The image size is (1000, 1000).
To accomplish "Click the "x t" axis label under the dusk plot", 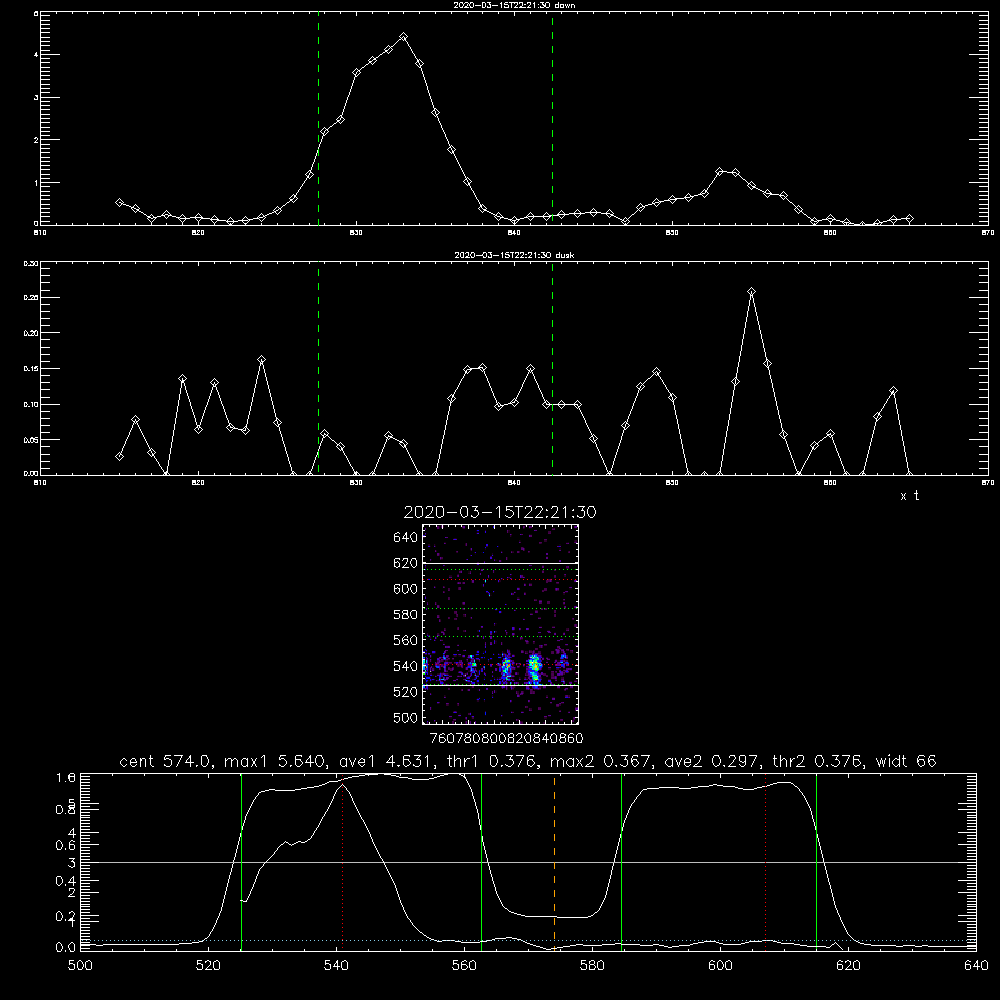I will click(909, 496).
